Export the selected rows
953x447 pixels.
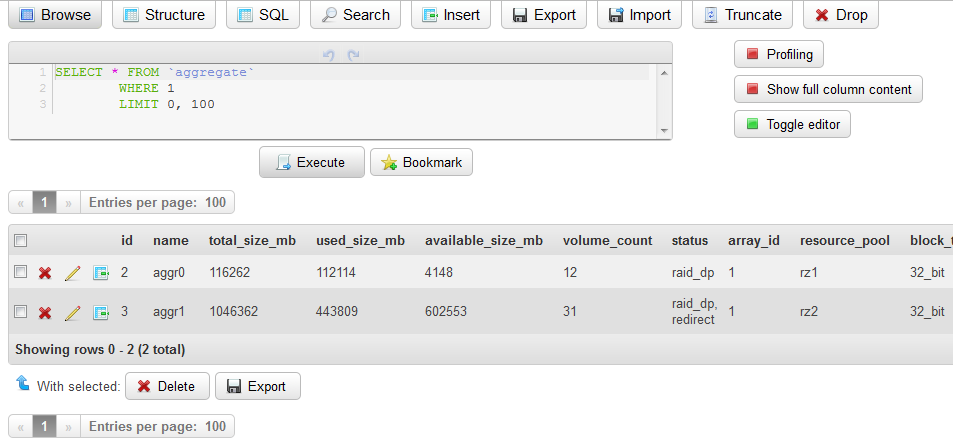(258, 386)
